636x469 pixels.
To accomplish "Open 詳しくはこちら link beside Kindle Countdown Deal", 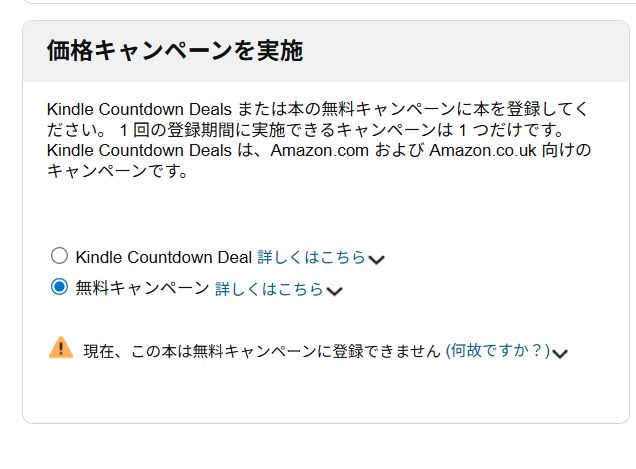I will point(311,257).
